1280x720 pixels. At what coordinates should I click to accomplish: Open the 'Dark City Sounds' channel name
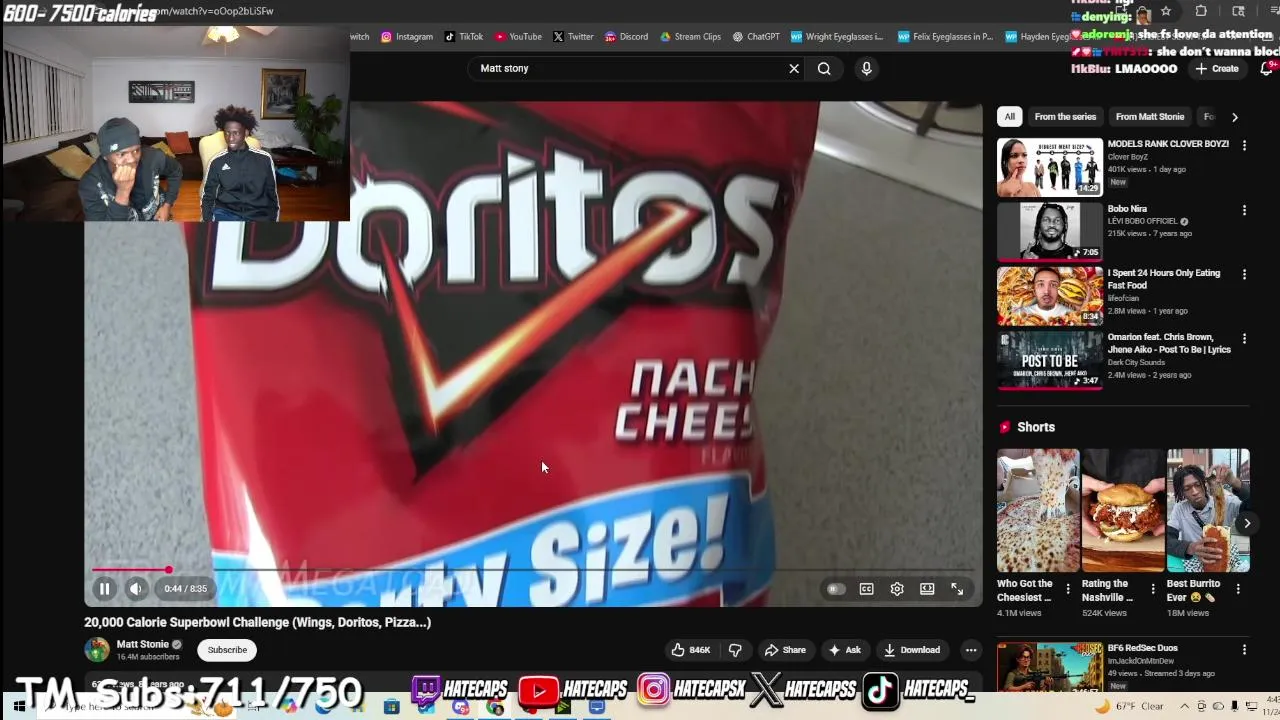click(x=1135, y=363)
